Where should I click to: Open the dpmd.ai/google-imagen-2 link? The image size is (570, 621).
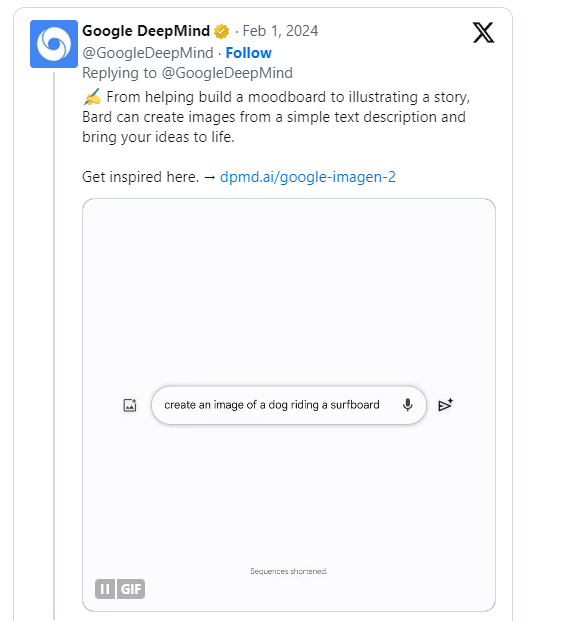point(308,177)
